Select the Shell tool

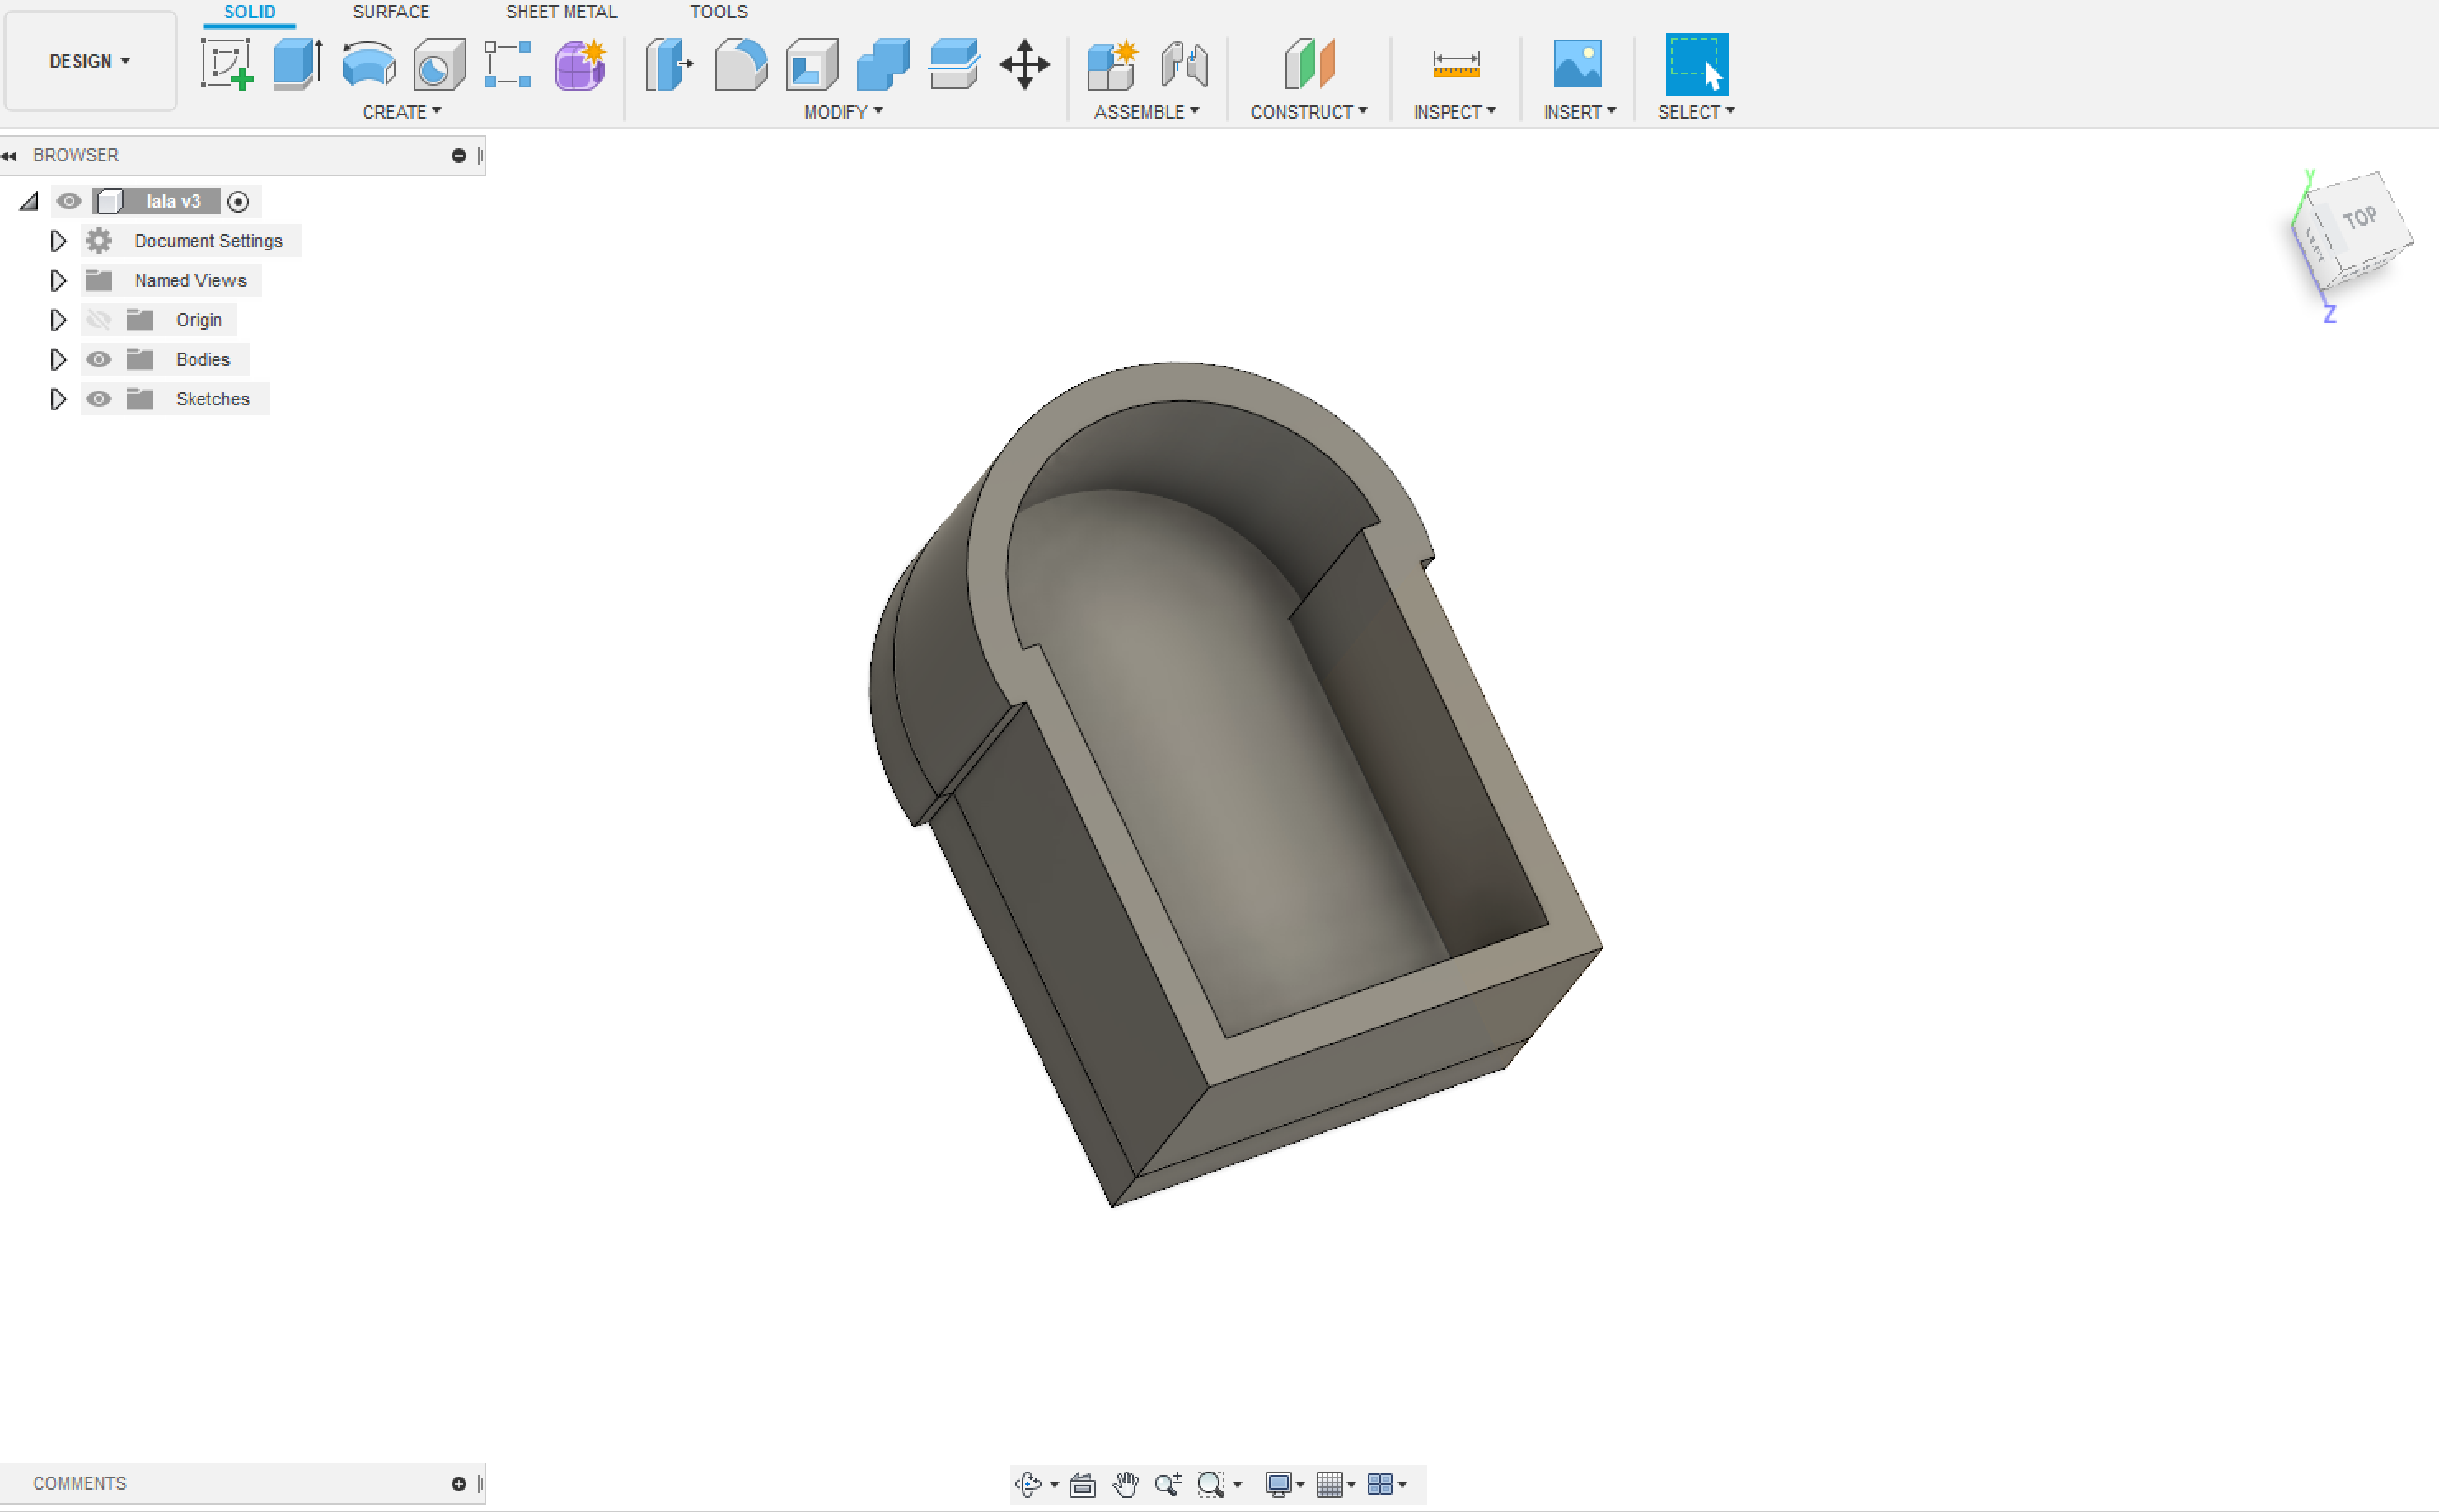(812, 64)
